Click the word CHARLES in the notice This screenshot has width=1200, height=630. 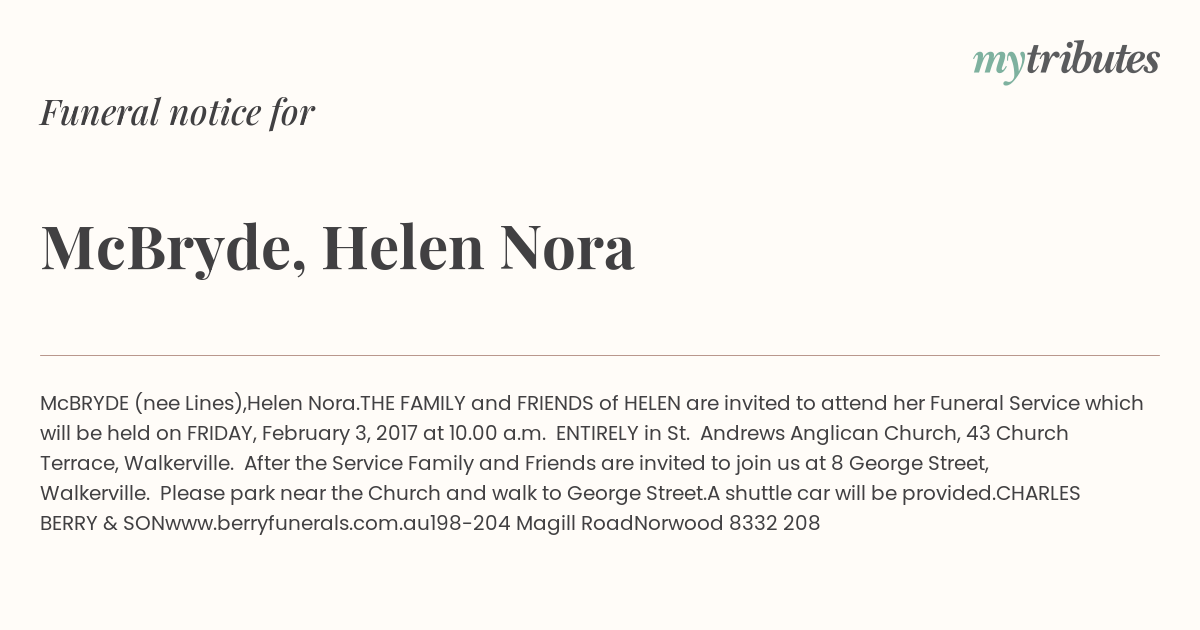click(x=1038, y=493)
